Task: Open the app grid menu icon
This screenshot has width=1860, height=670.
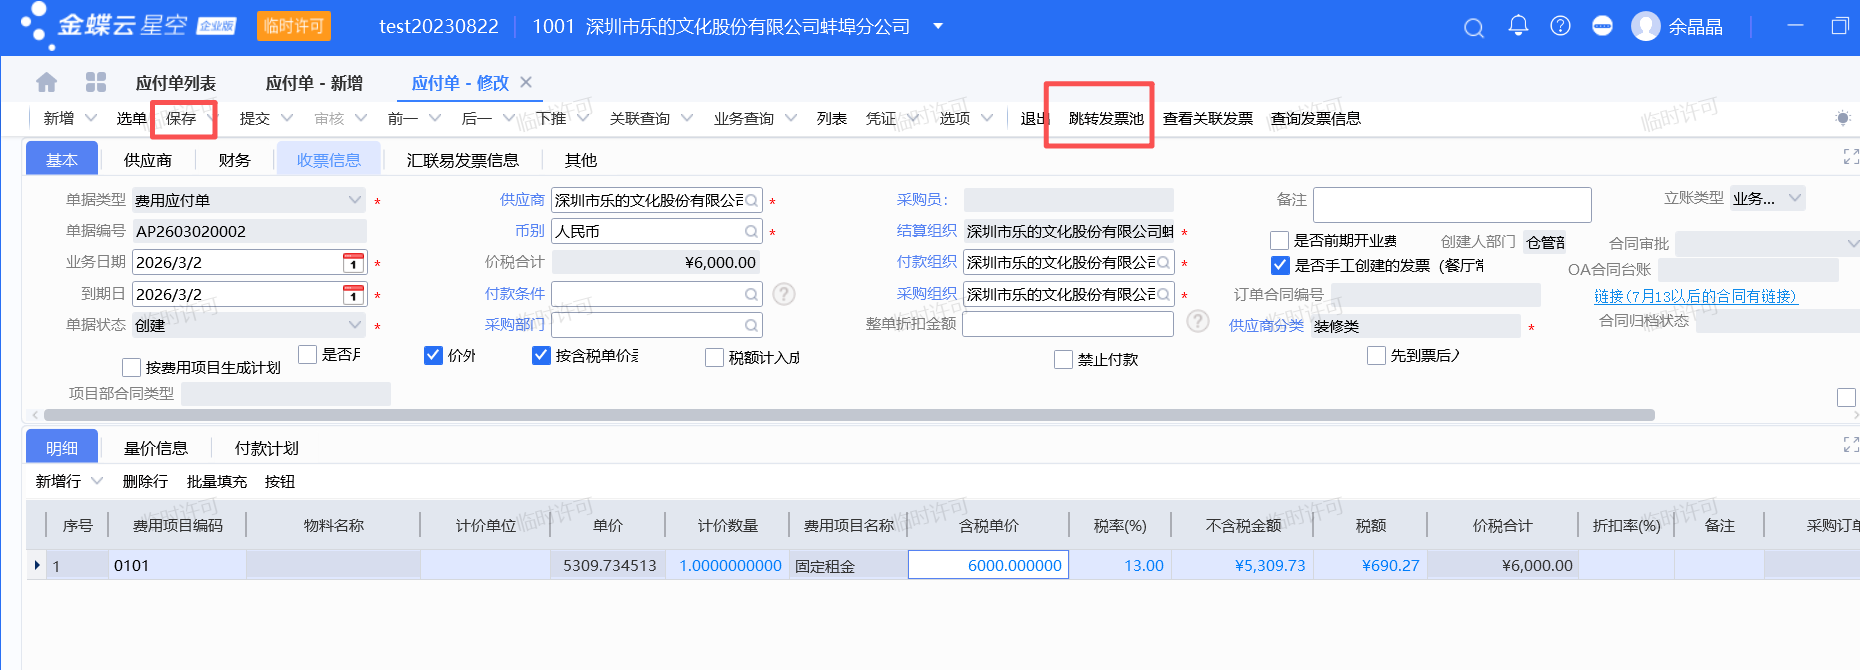Action: pos(96,82)
